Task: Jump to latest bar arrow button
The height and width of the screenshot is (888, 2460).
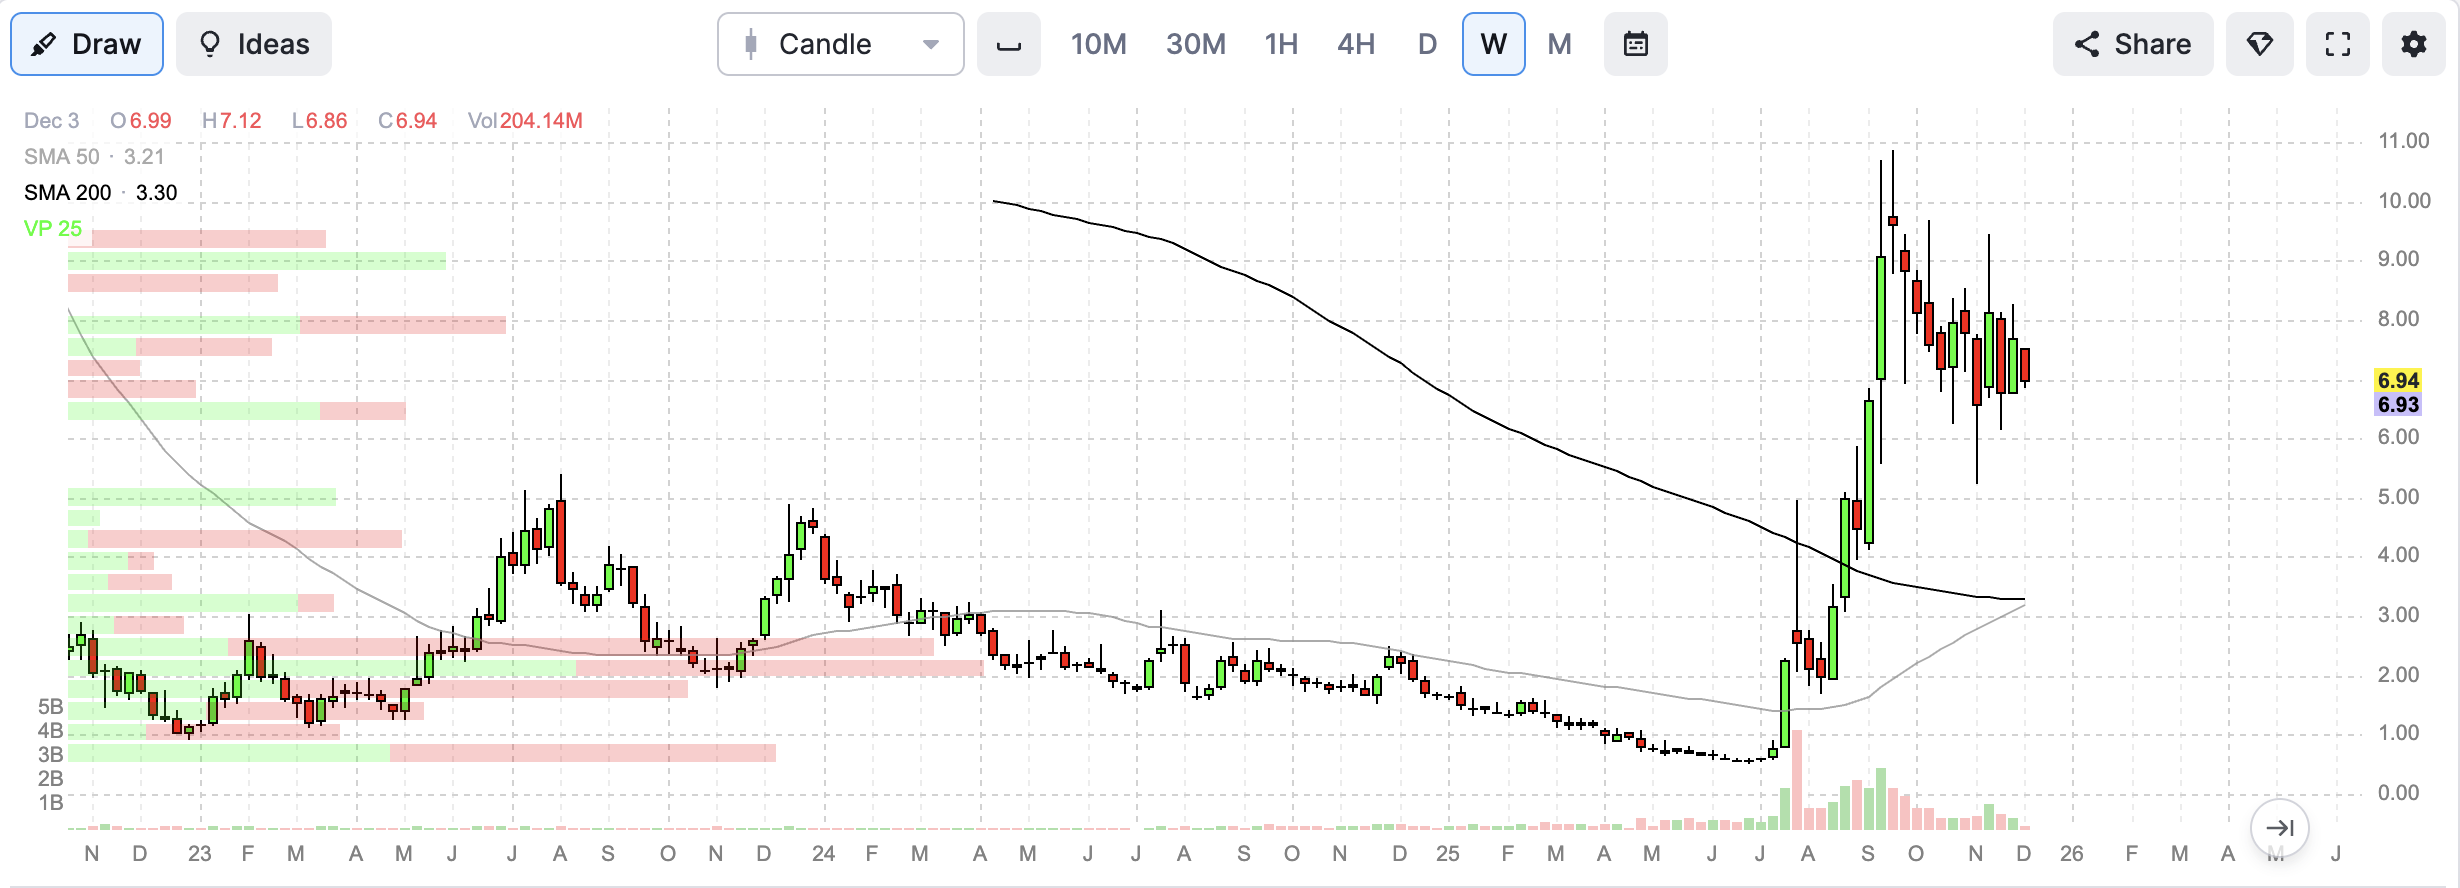Action: tap(2280, 828)
